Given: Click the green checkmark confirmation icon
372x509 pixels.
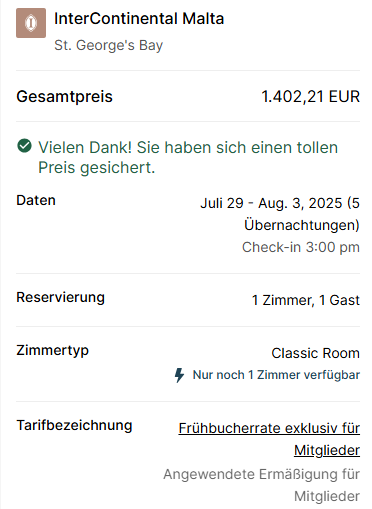Looking at the screenshot, I should 24,146.
